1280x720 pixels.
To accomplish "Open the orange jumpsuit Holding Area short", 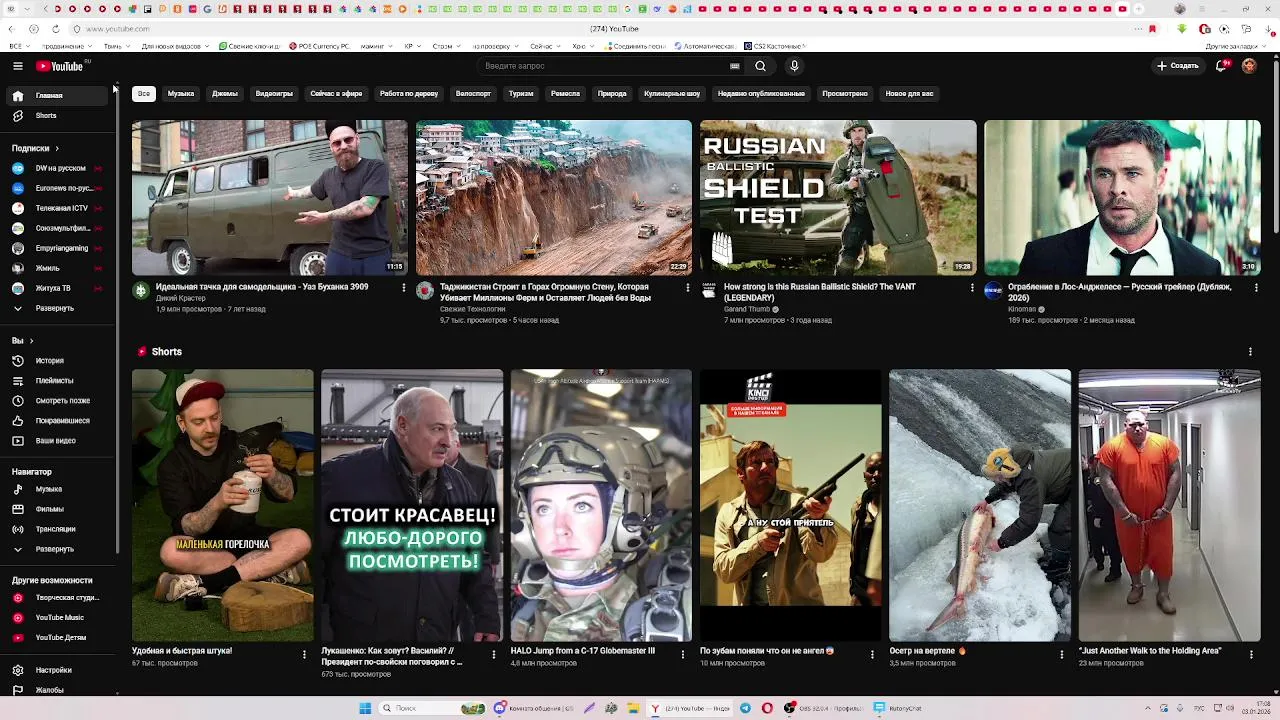I will 1169,505.
